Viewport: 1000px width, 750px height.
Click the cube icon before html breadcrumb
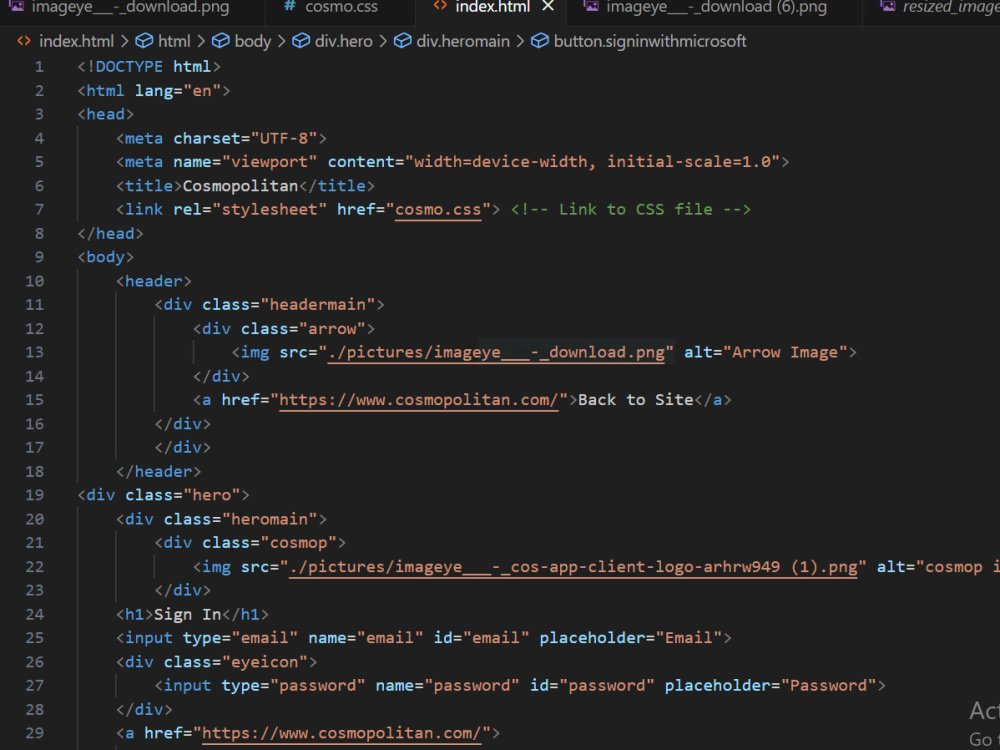pos(144,41)
